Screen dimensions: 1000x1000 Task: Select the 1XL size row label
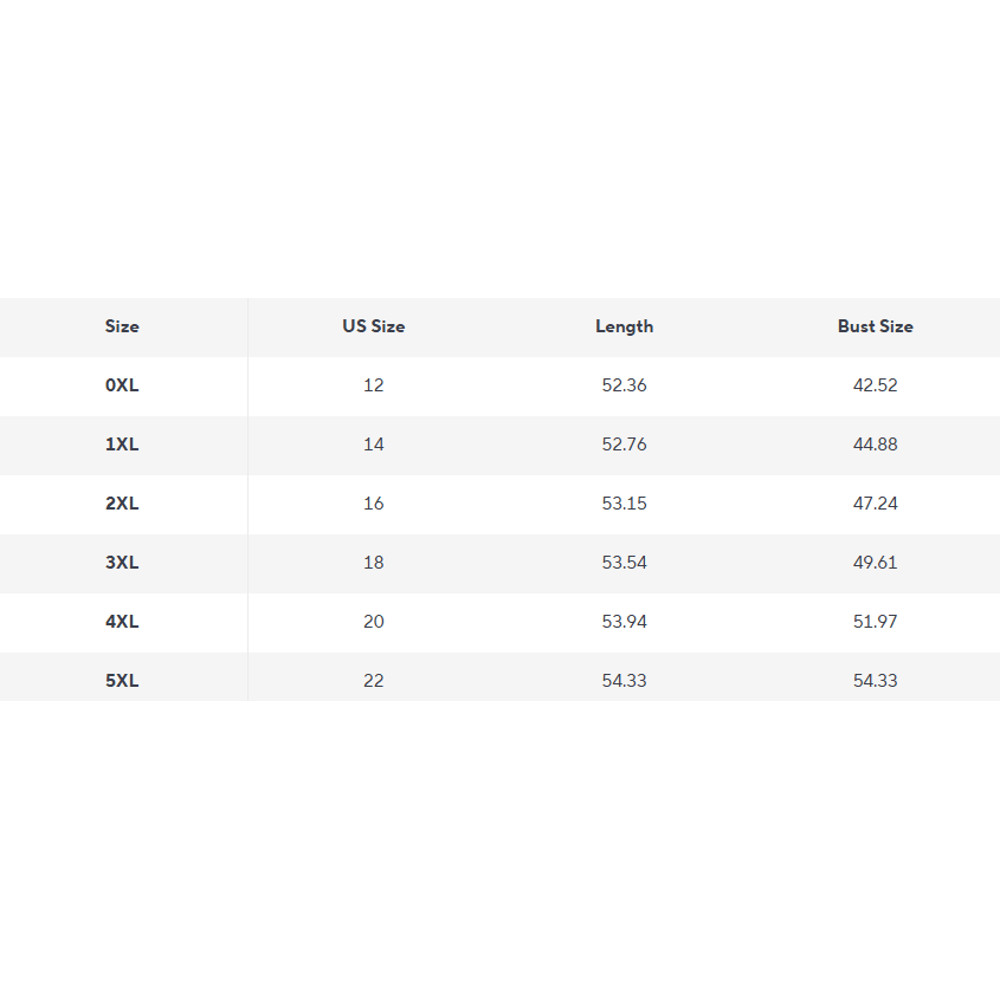(122, 444)
